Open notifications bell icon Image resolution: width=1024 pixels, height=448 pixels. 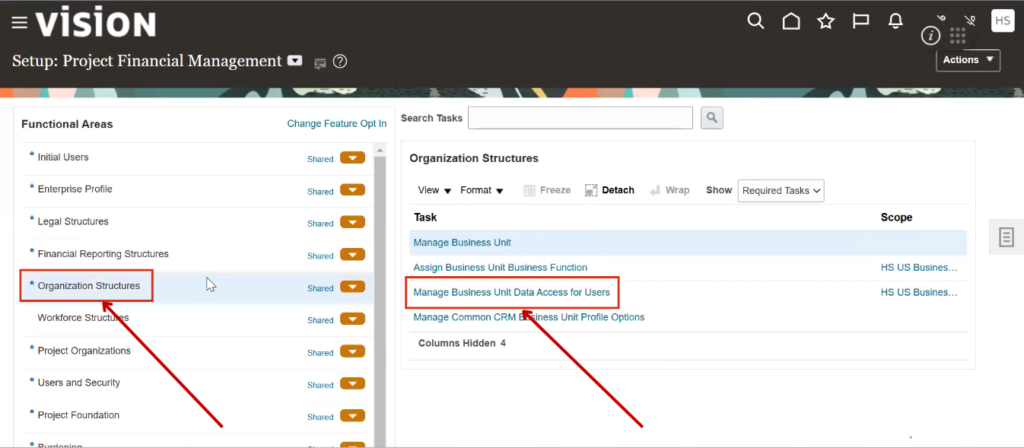point(896,21)
